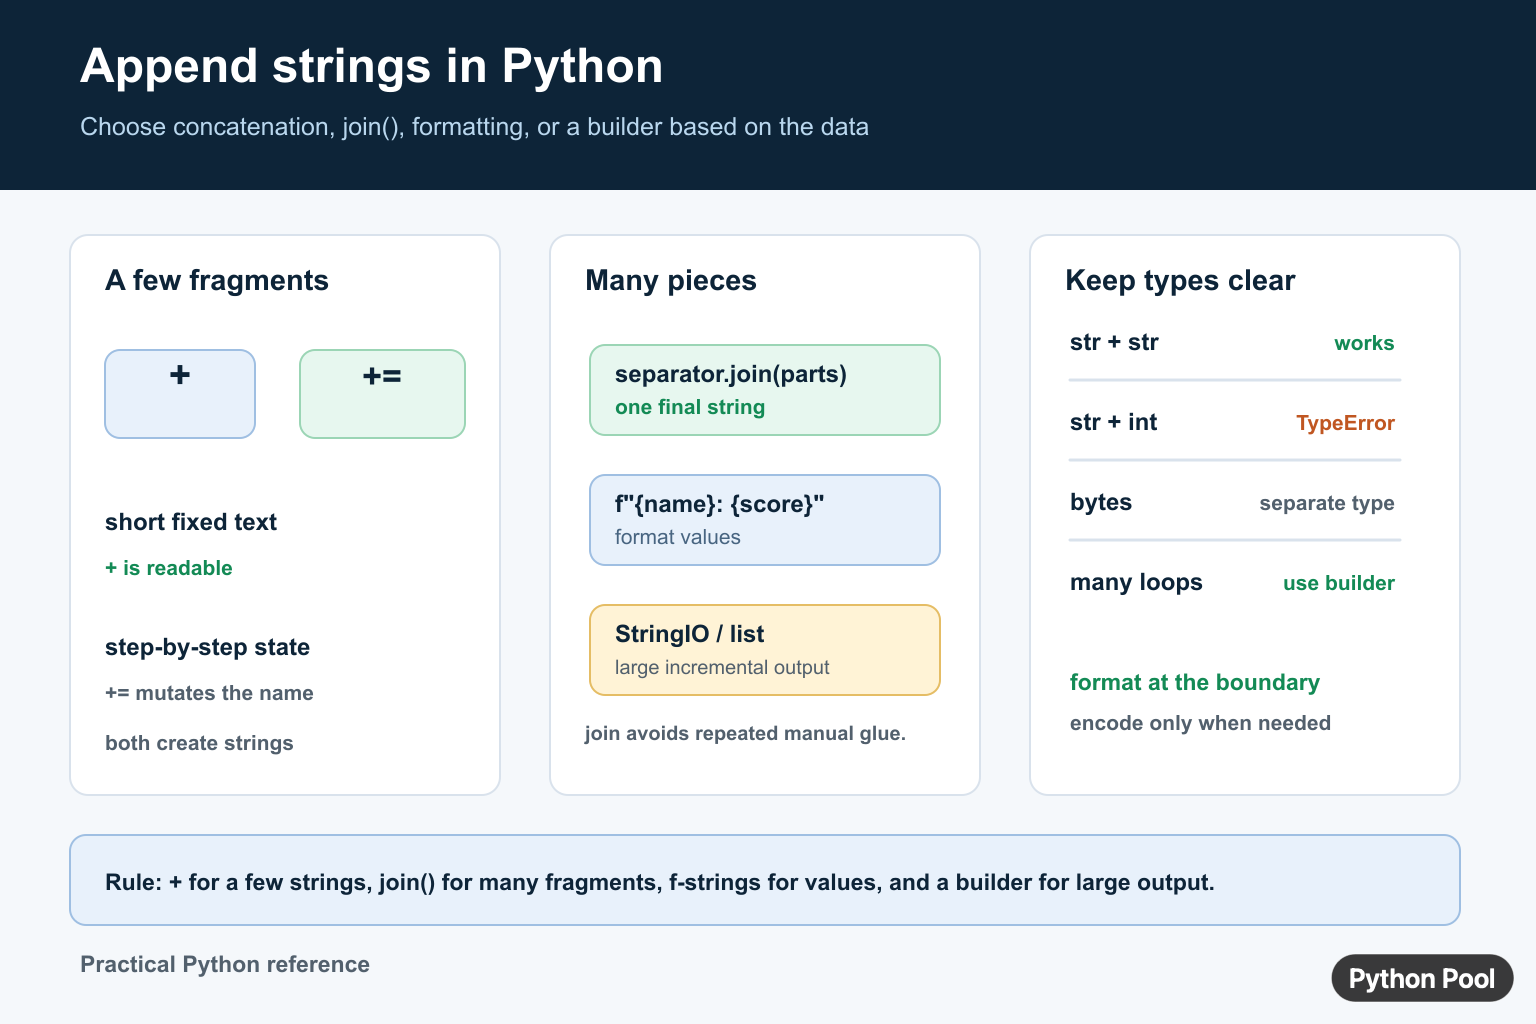Click the 'many loops' row label
The image size is (1536, 1024).
point(1136,582)
